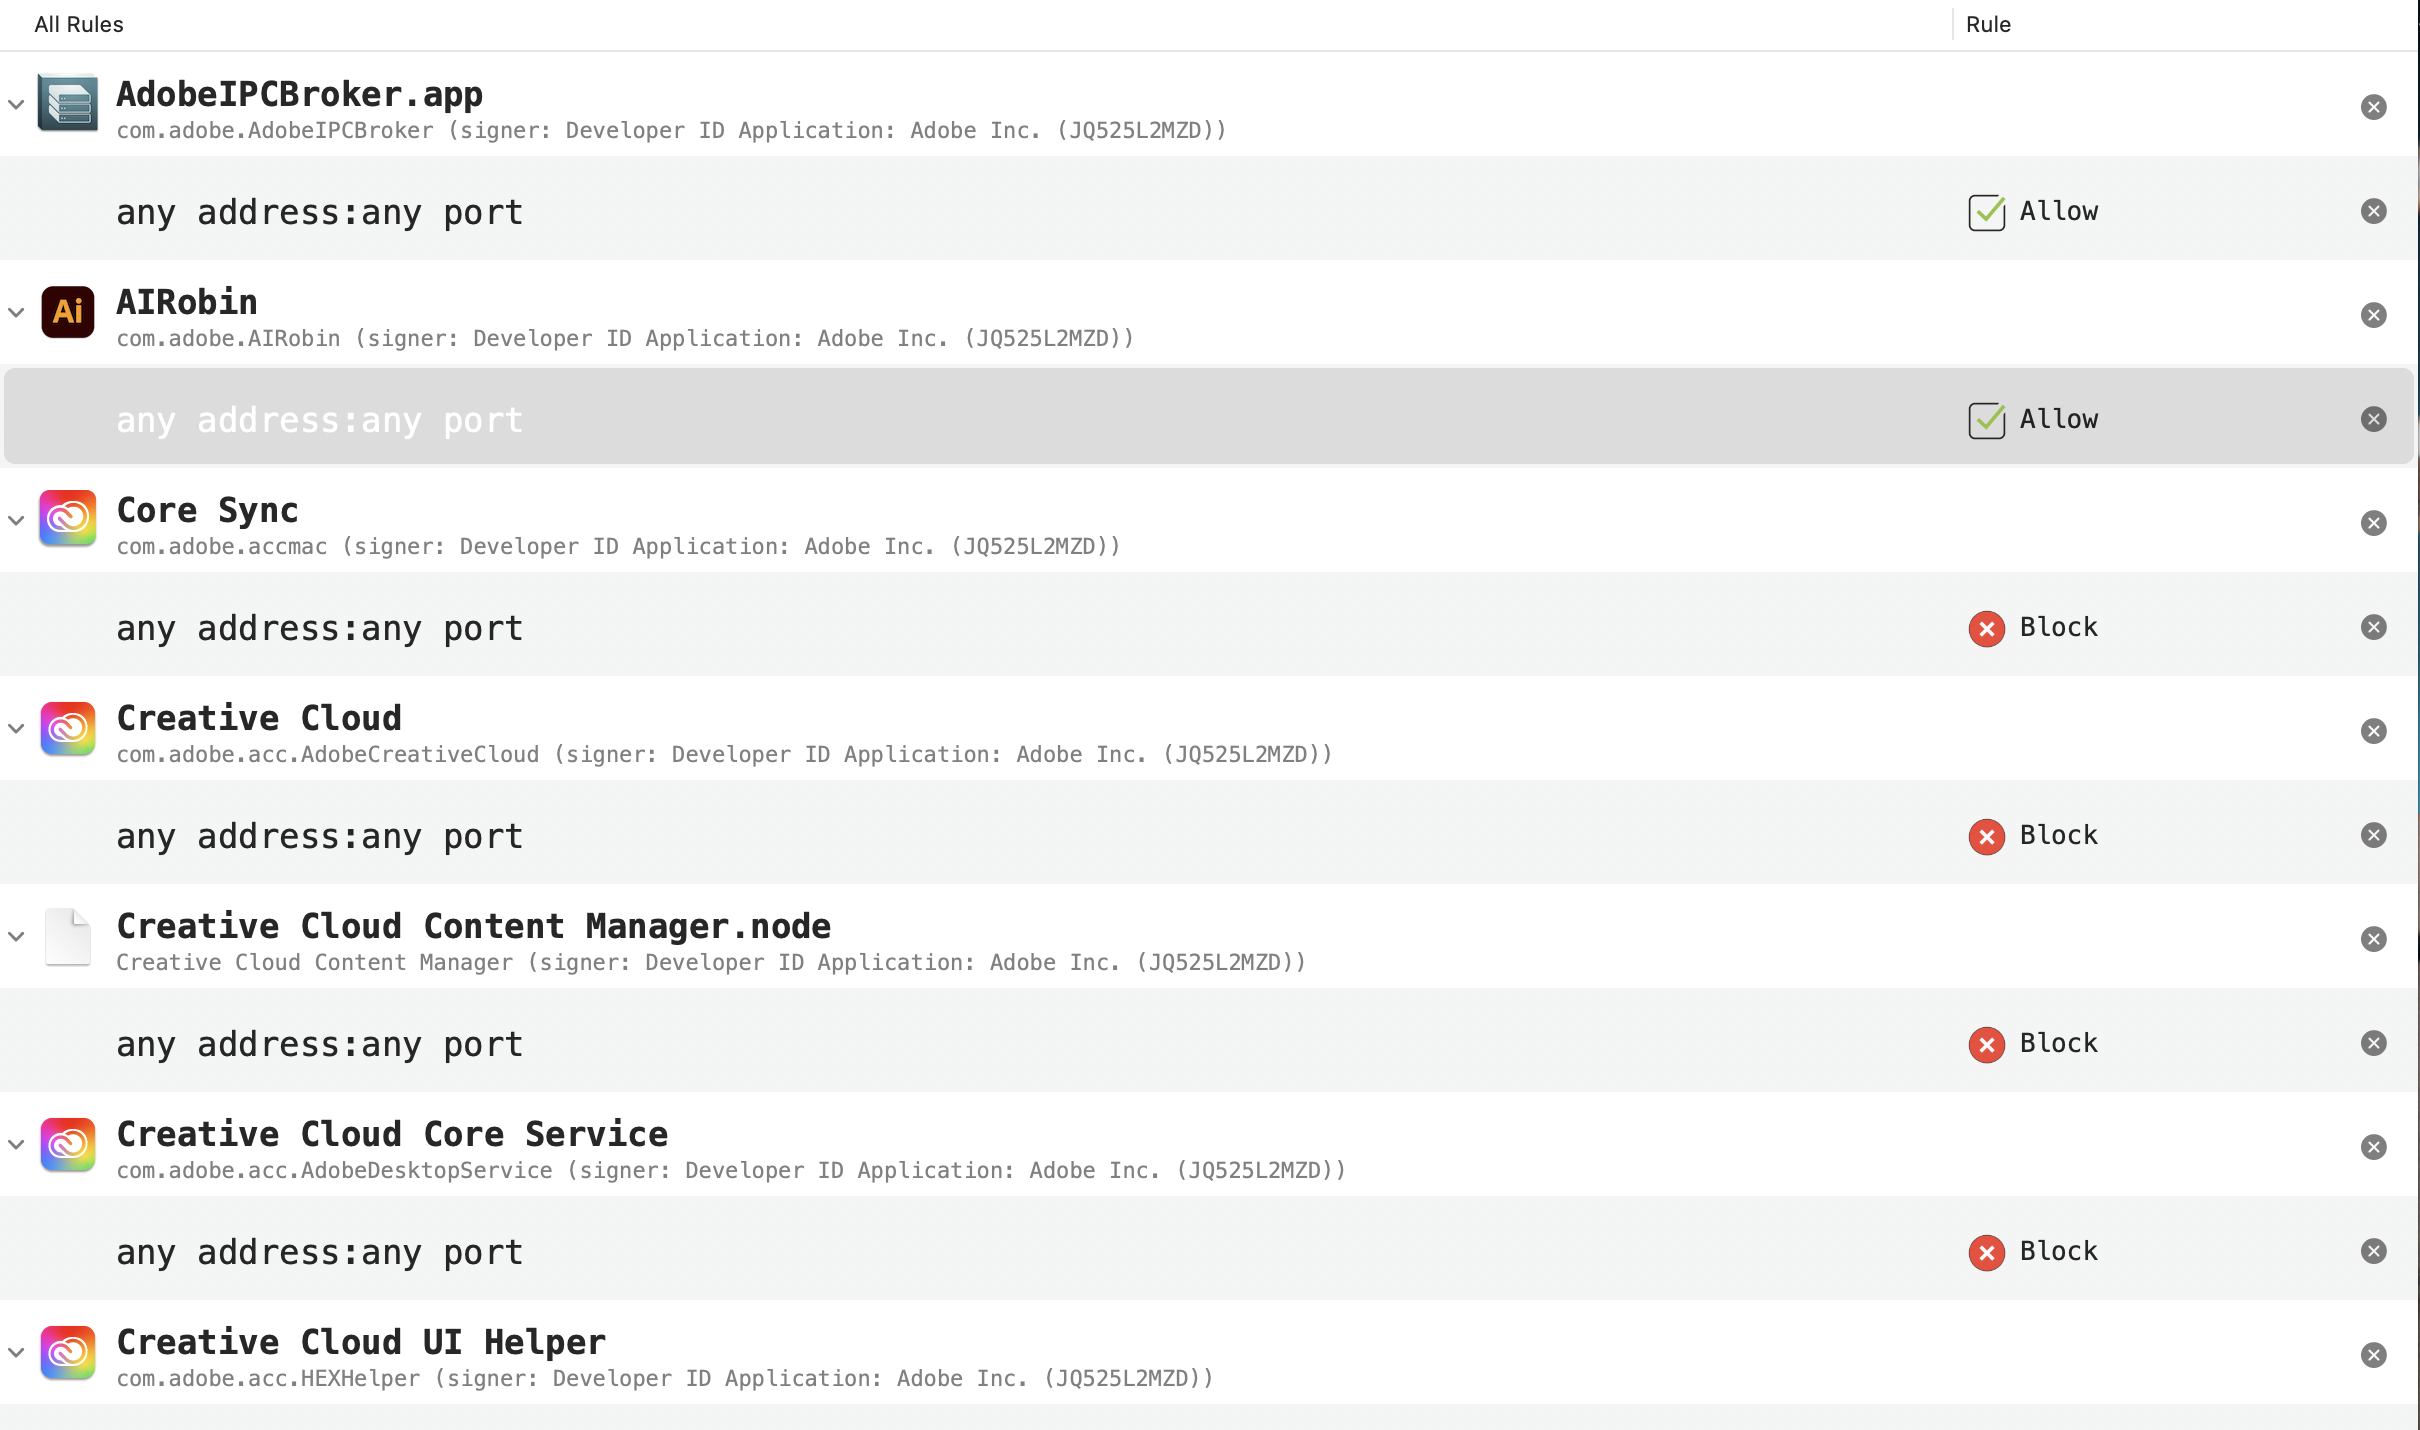This screenshot has height=1430, width=2420.
Task: Collapse the Creative Cloud Content Manager.node group
Action: [16, 936]
